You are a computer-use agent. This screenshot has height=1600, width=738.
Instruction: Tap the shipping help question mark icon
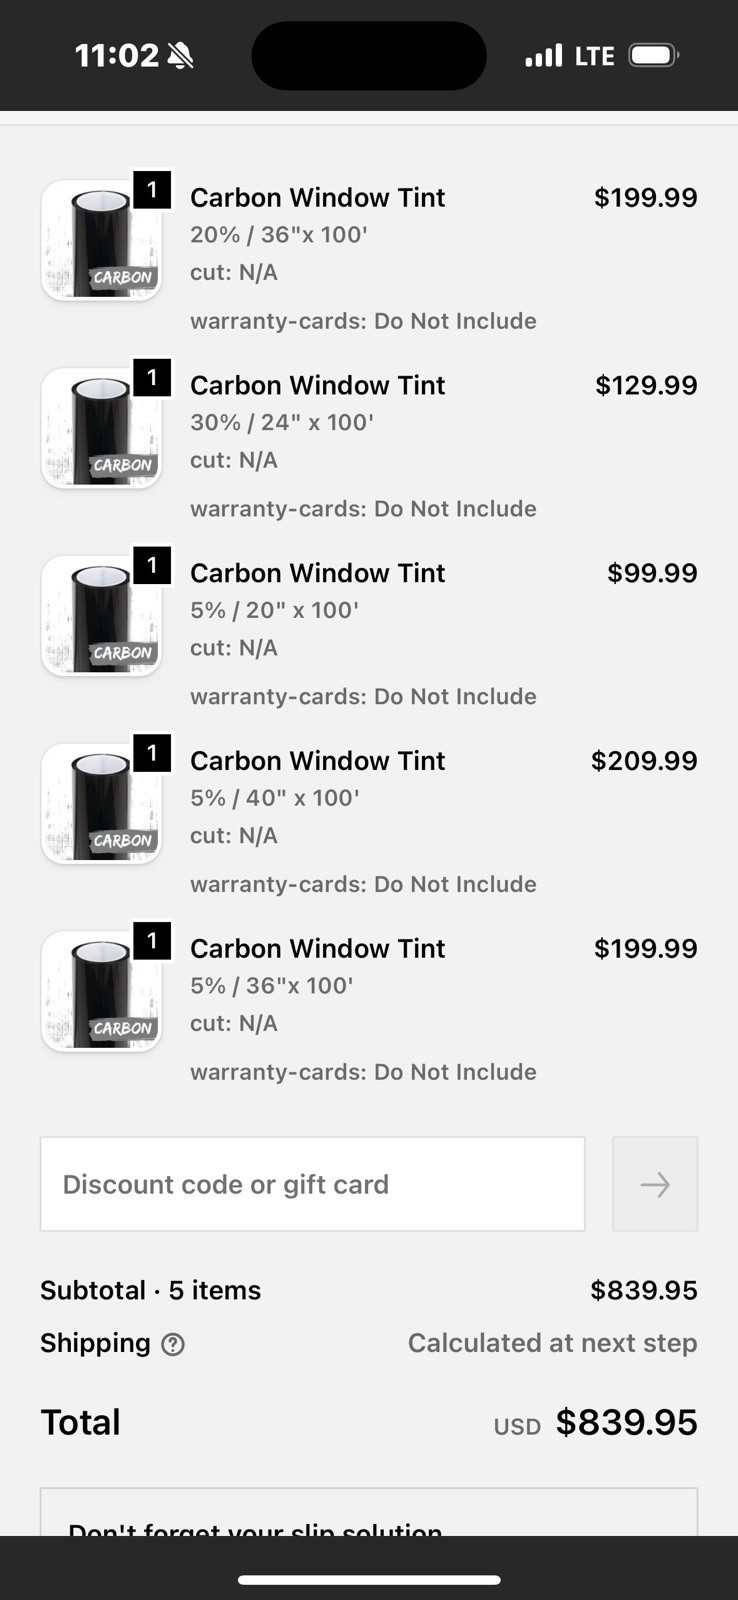[x=173, y=1345]
